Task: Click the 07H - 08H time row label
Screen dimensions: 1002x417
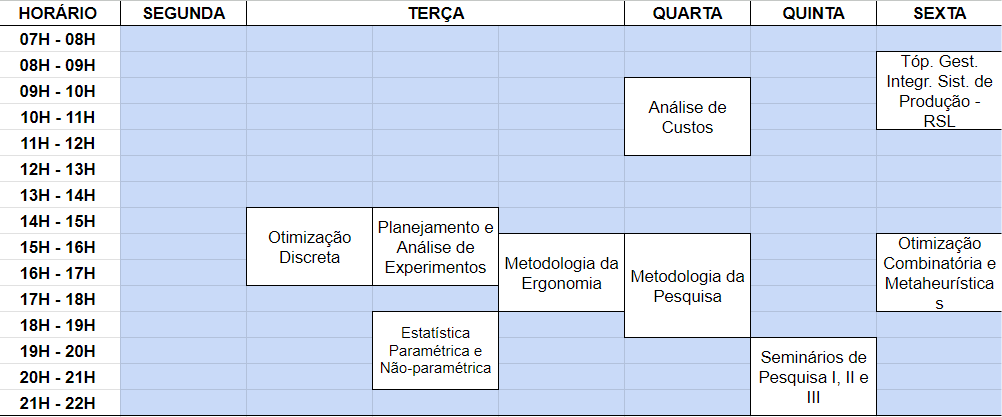Action: (58, 39)
